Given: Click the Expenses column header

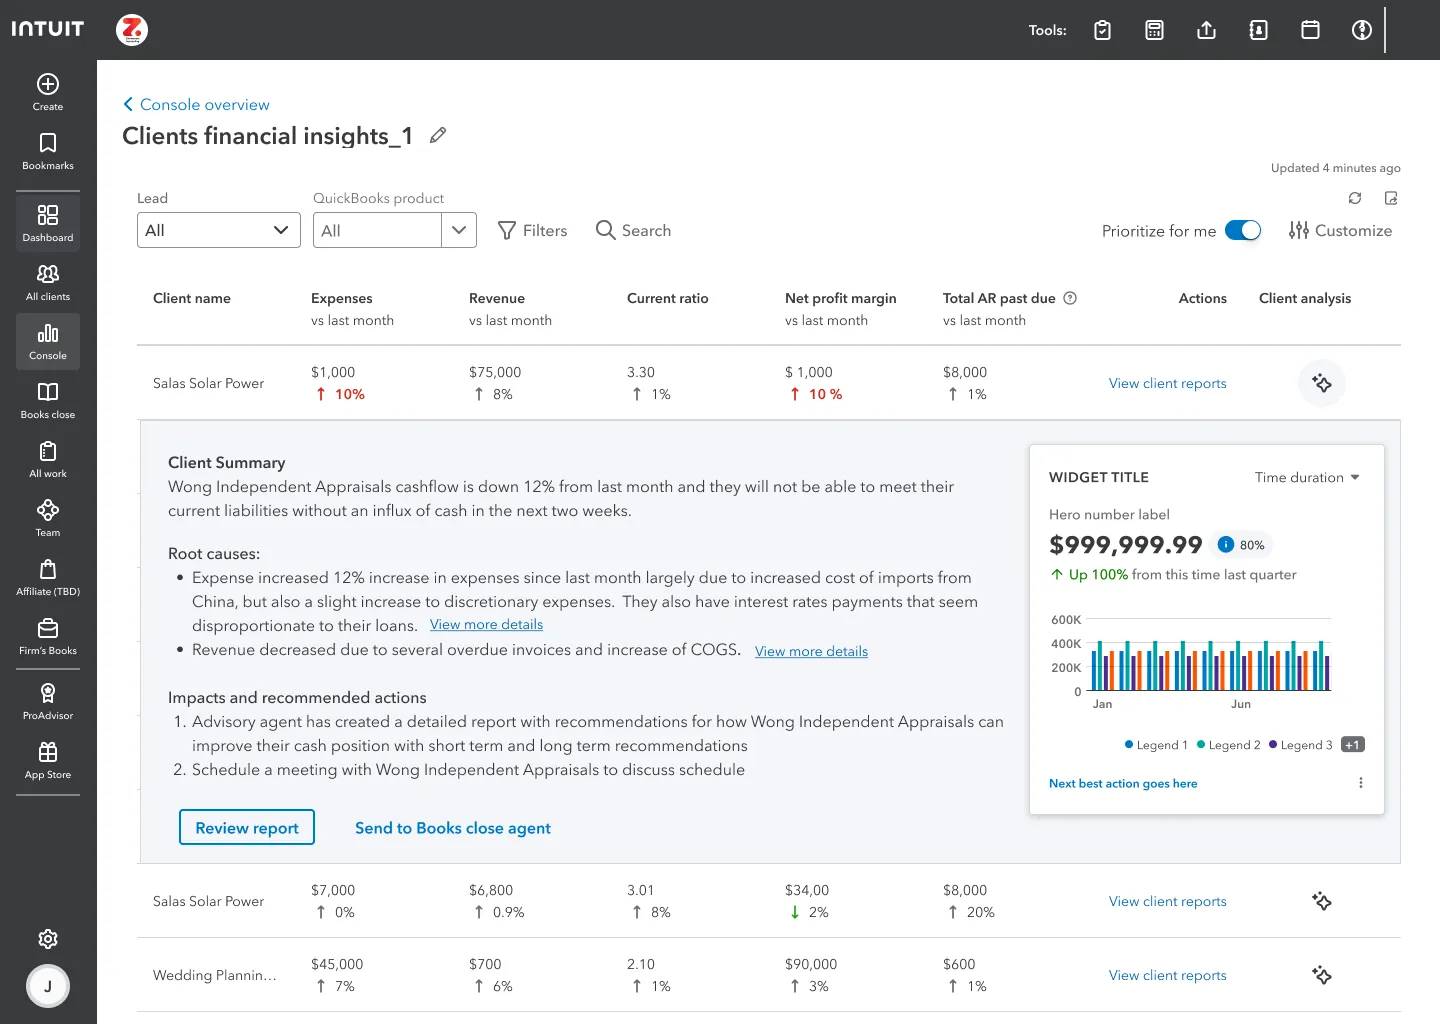Looking at the screenshot, I should [341, 298].
